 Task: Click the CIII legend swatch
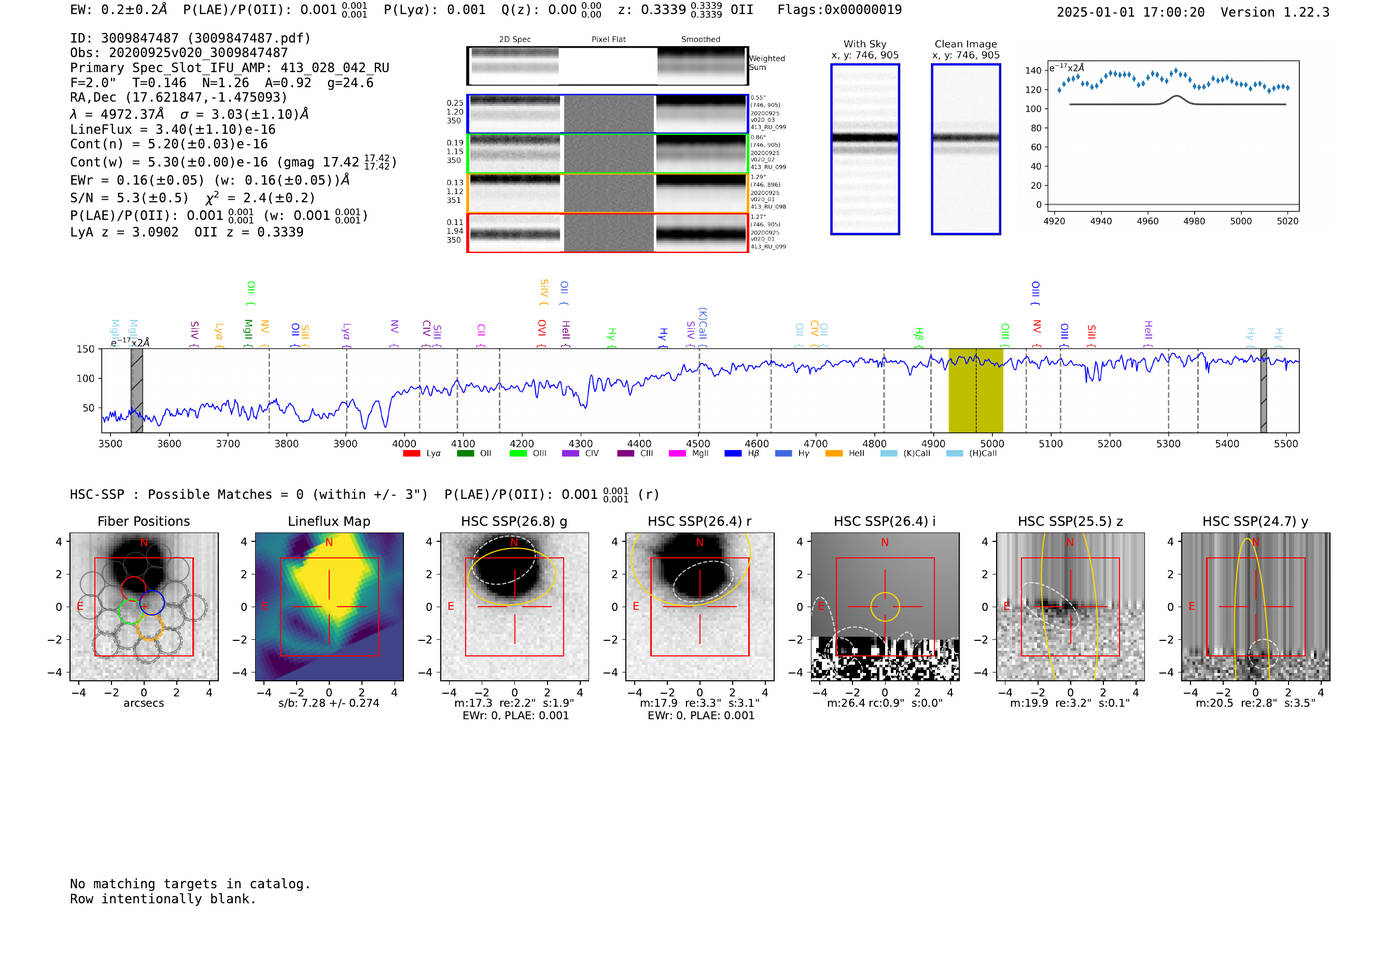point(625,454)
